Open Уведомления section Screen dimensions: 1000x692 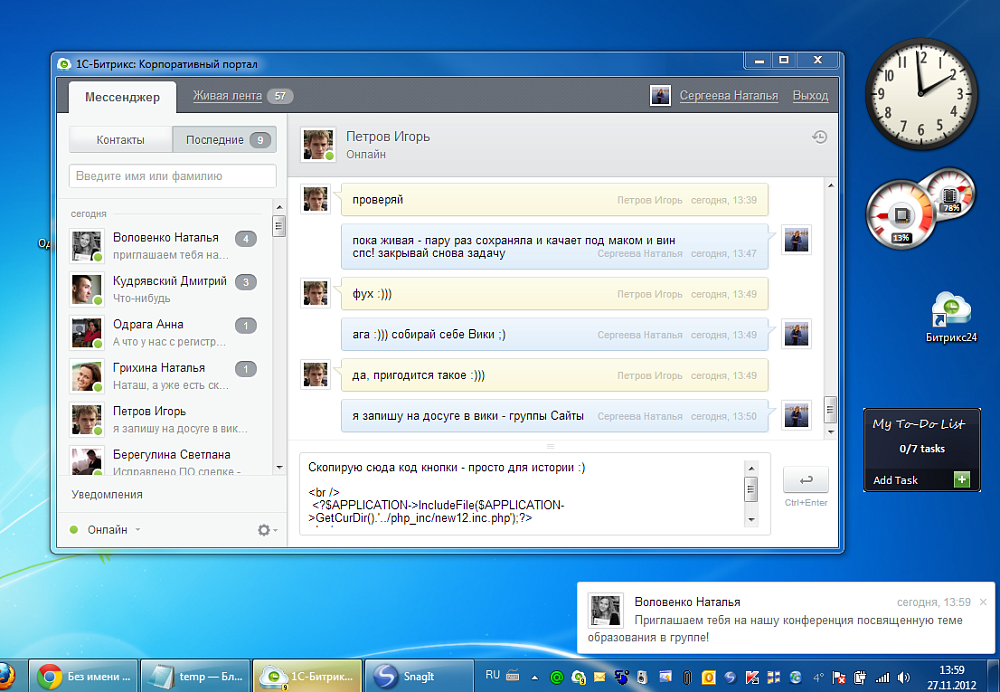107,494
